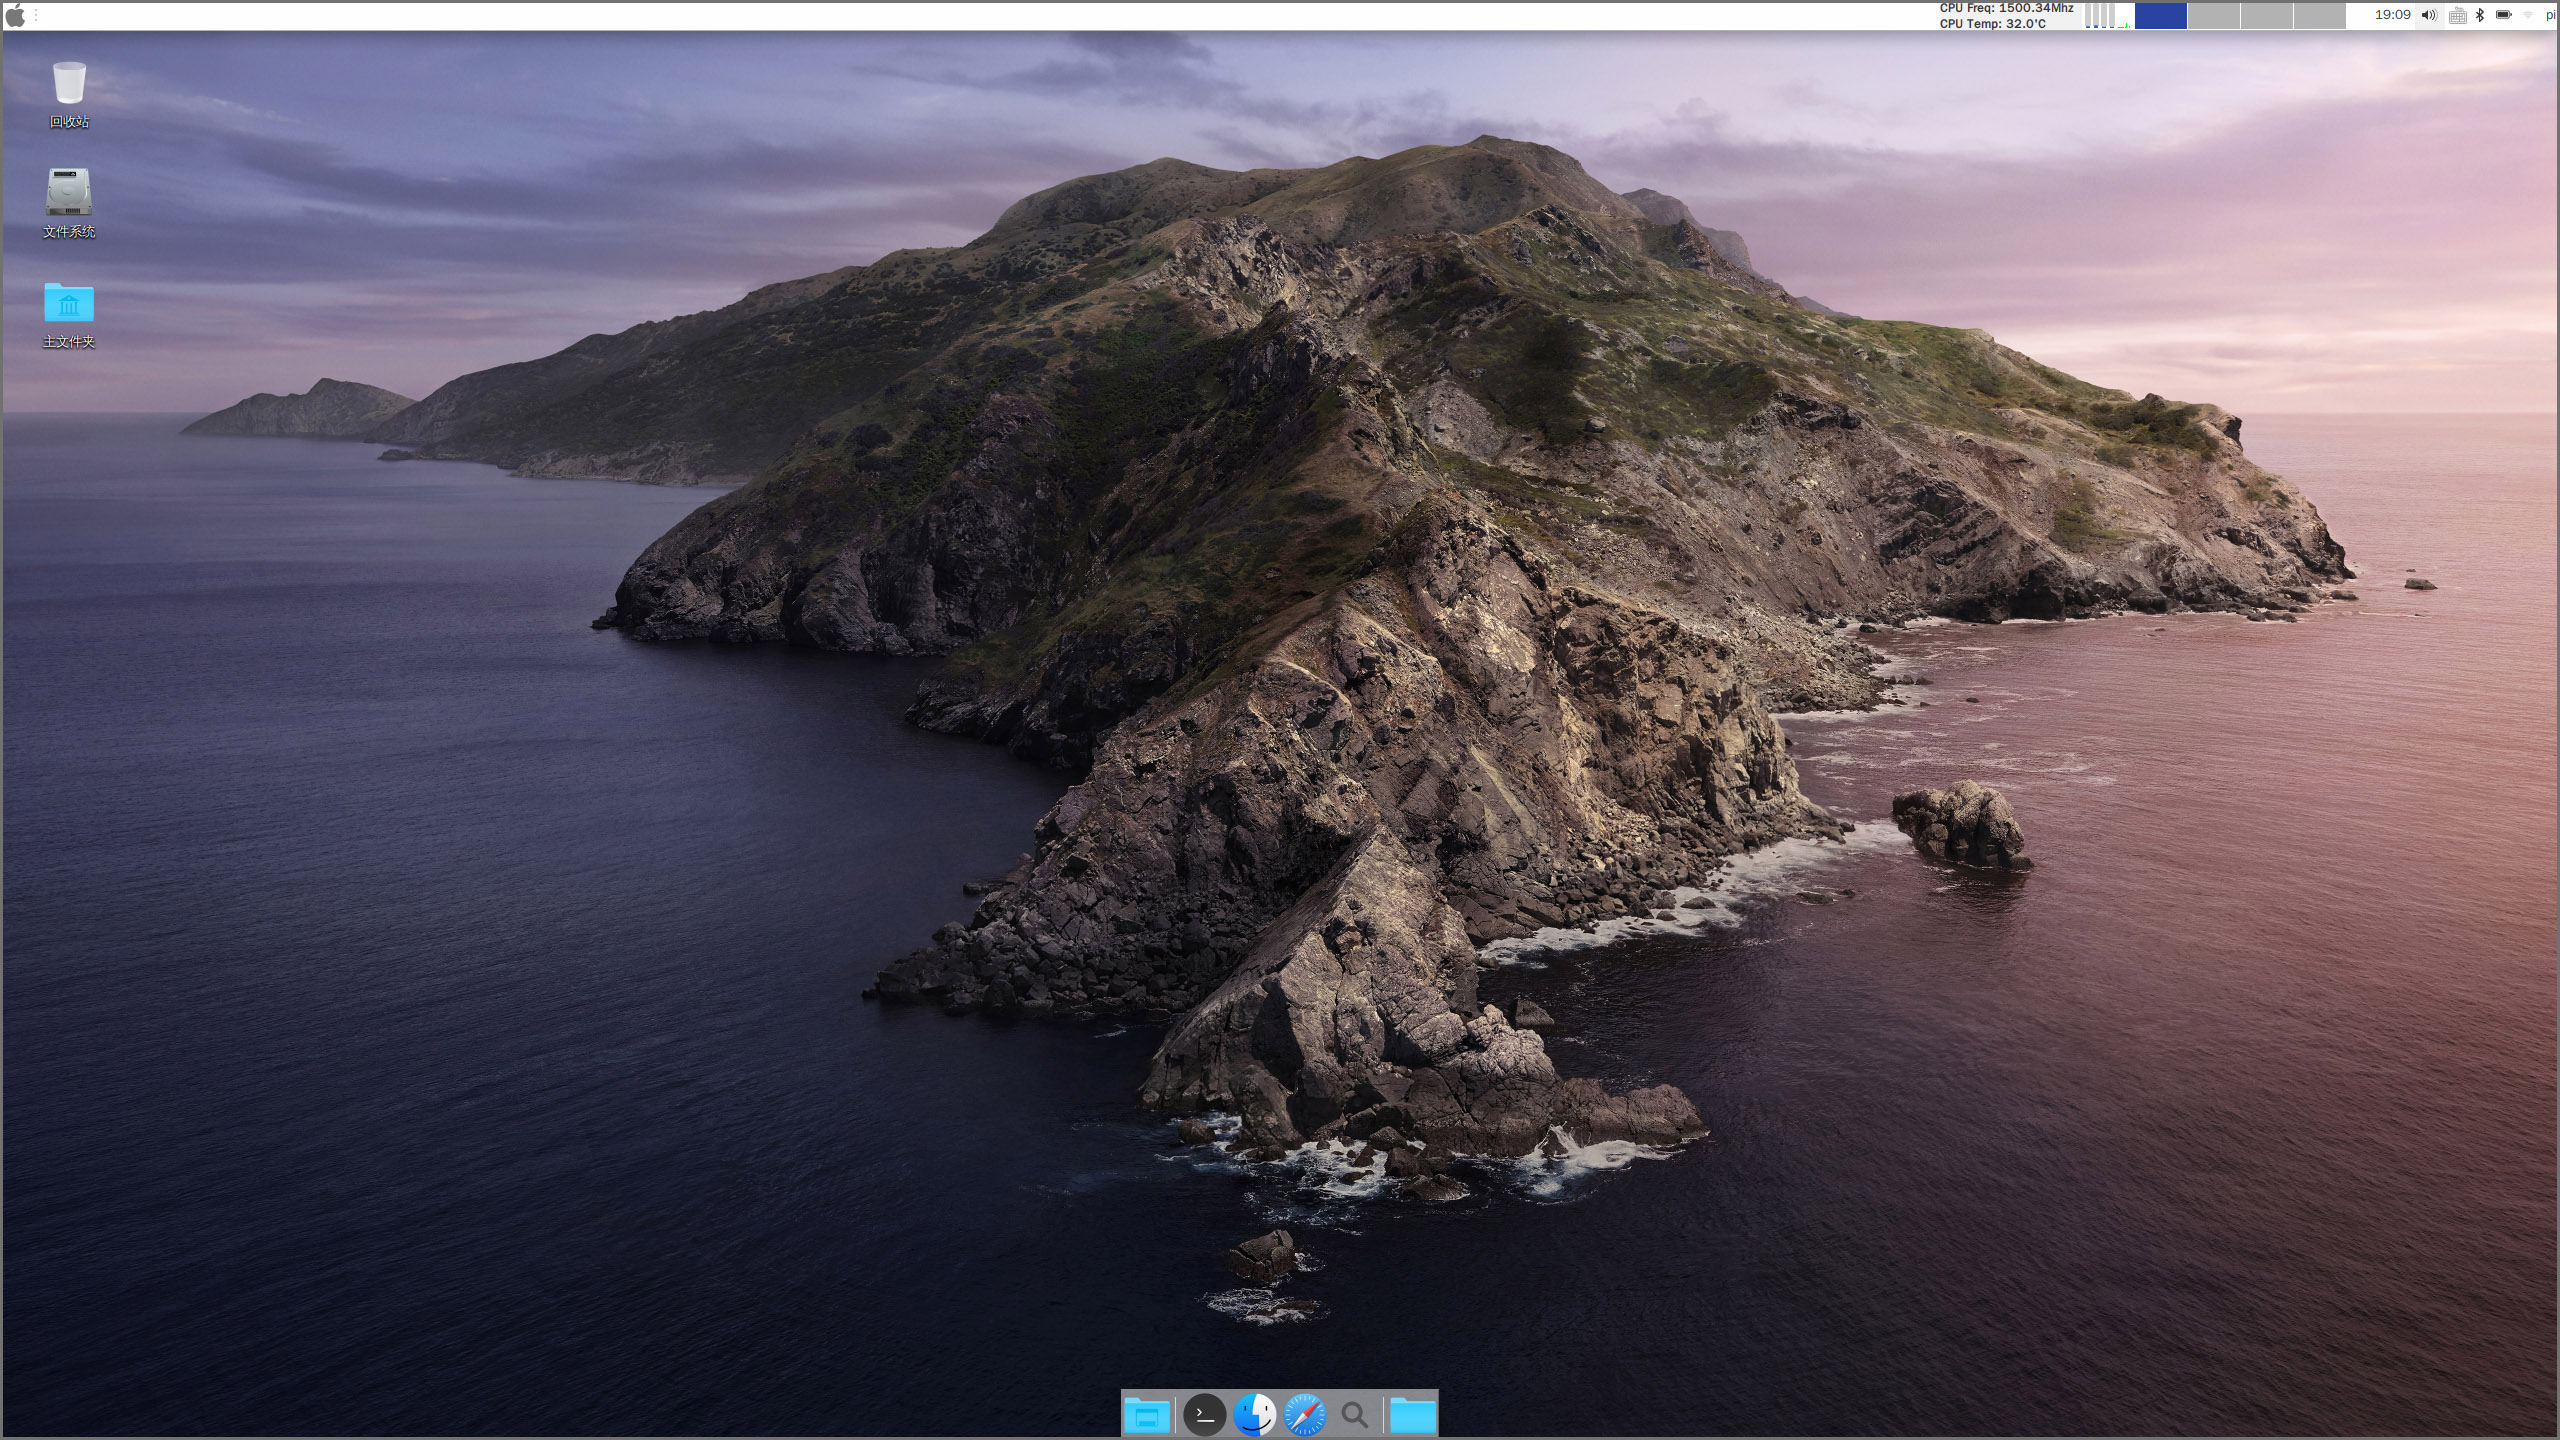
Task: Open the file system (文件系统) drive icon
Action: [x=69, y=193]
